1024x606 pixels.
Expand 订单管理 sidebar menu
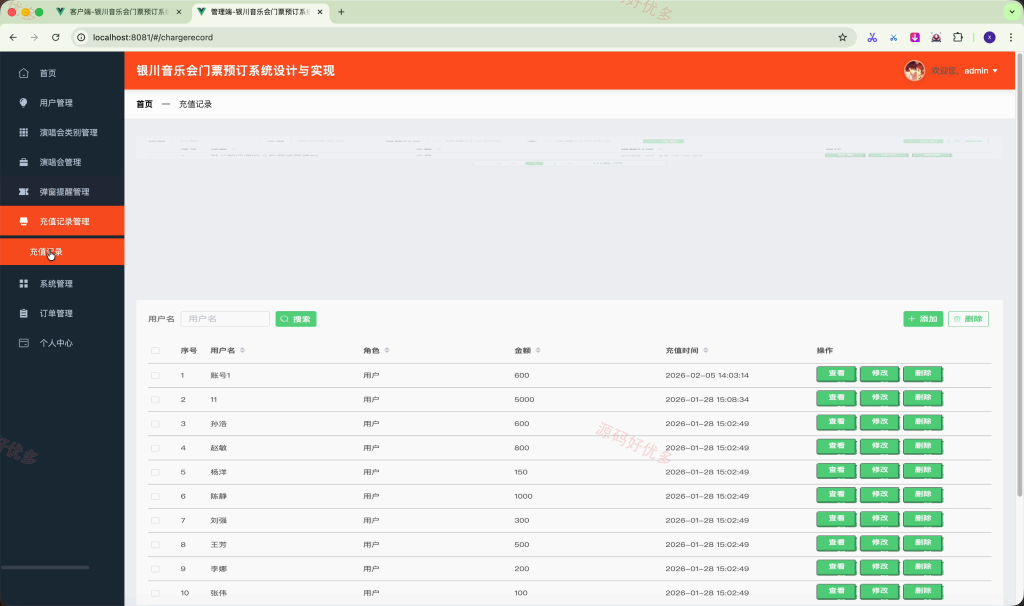(x=62, y=313)
